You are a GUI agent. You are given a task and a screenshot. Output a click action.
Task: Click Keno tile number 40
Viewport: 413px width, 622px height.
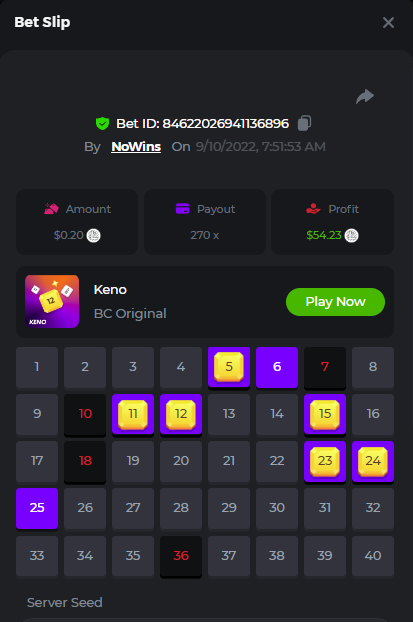coord(373,556)
